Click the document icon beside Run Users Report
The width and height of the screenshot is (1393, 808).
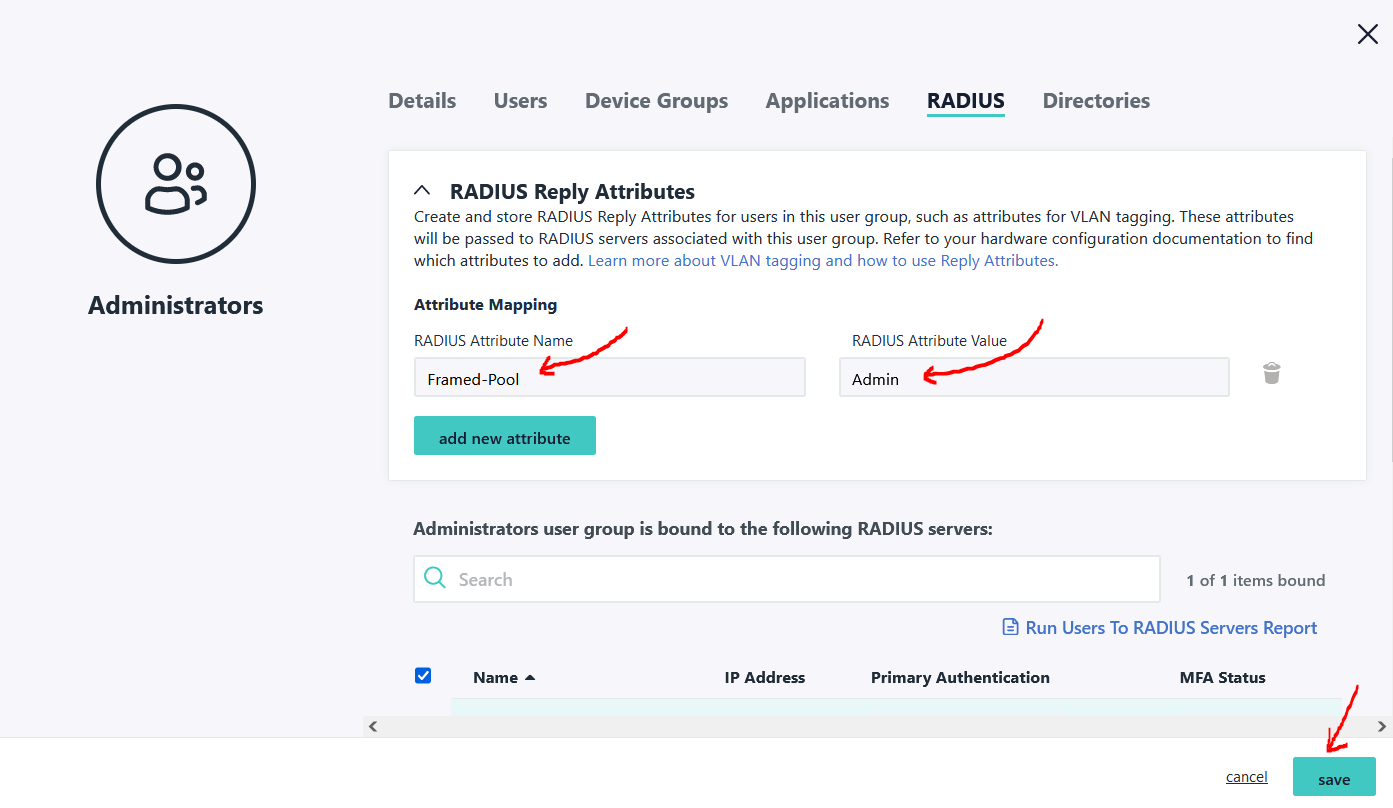1010,626
